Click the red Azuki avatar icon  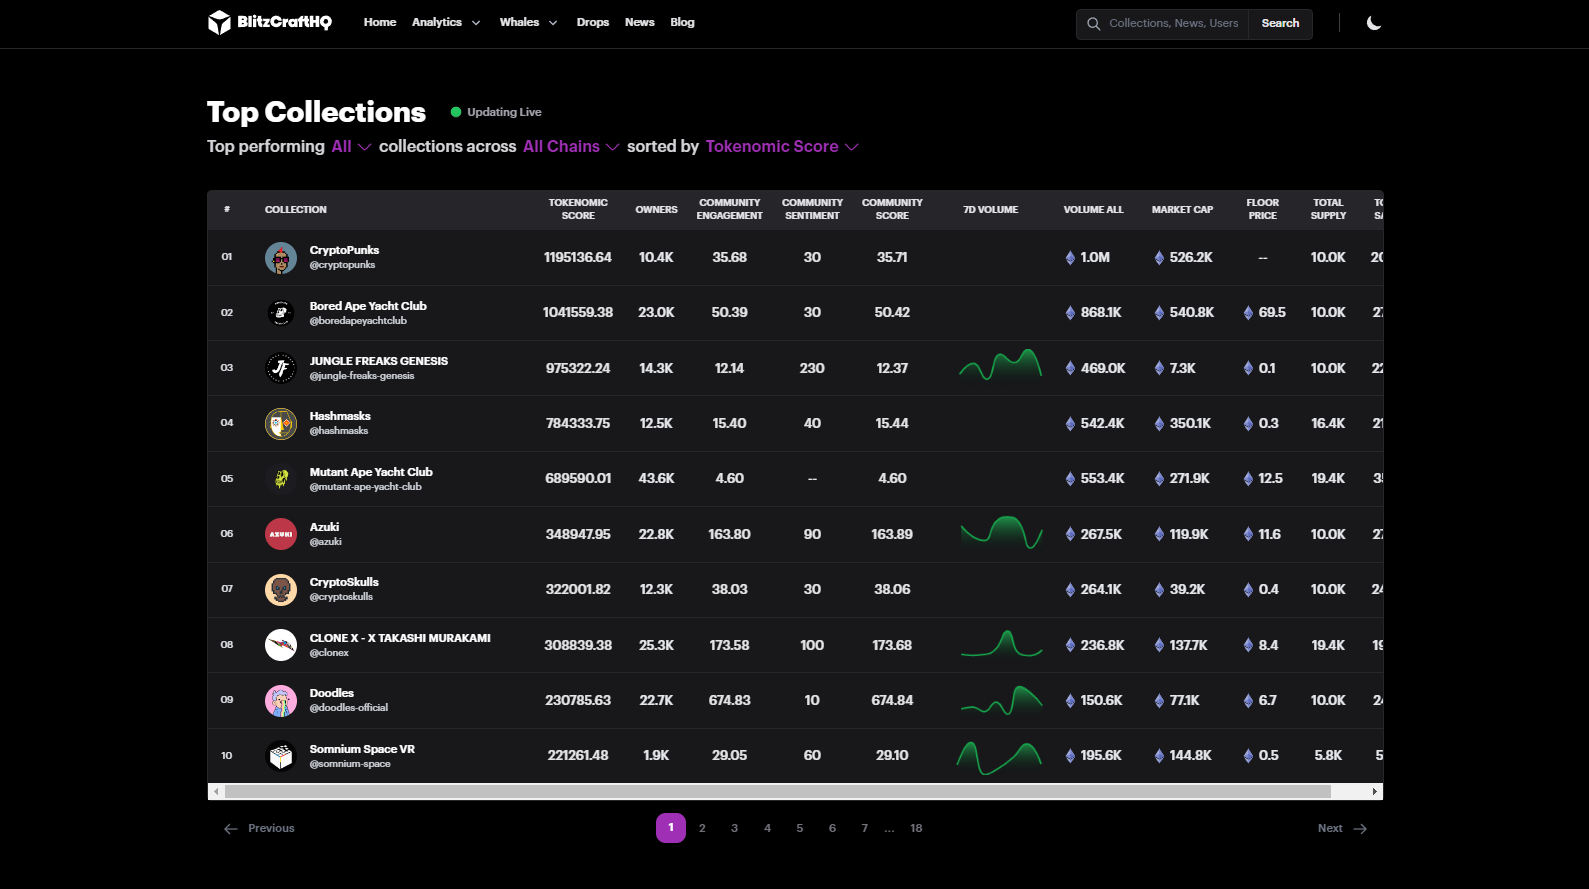coord(281,534)
